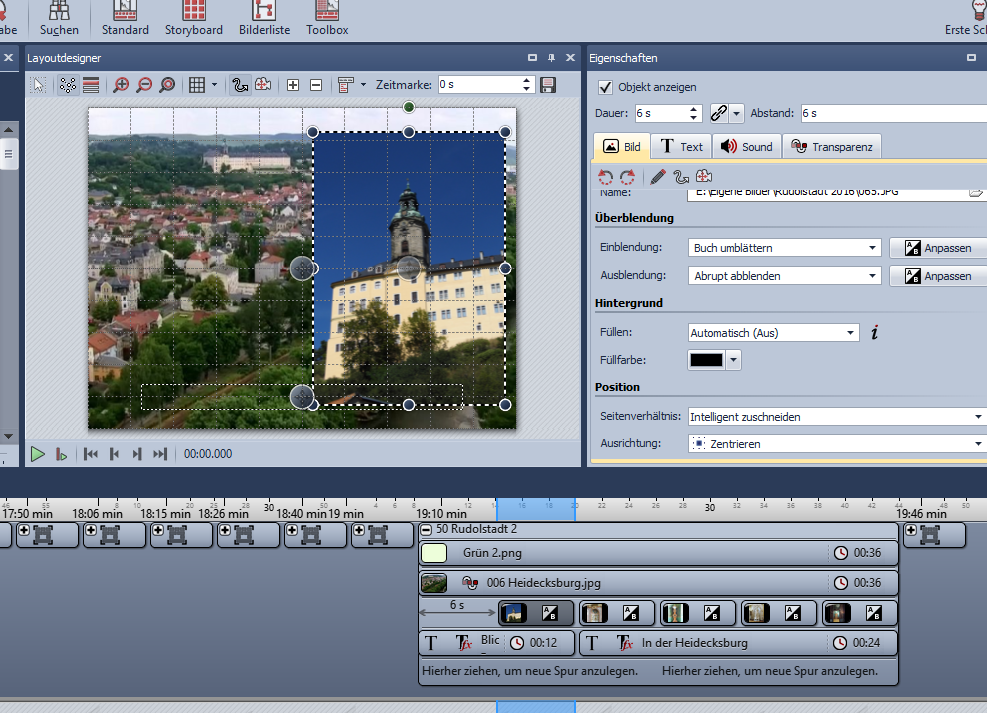
Task: Pick the black Füllfarbe color swatch
Action: [707, 360]
